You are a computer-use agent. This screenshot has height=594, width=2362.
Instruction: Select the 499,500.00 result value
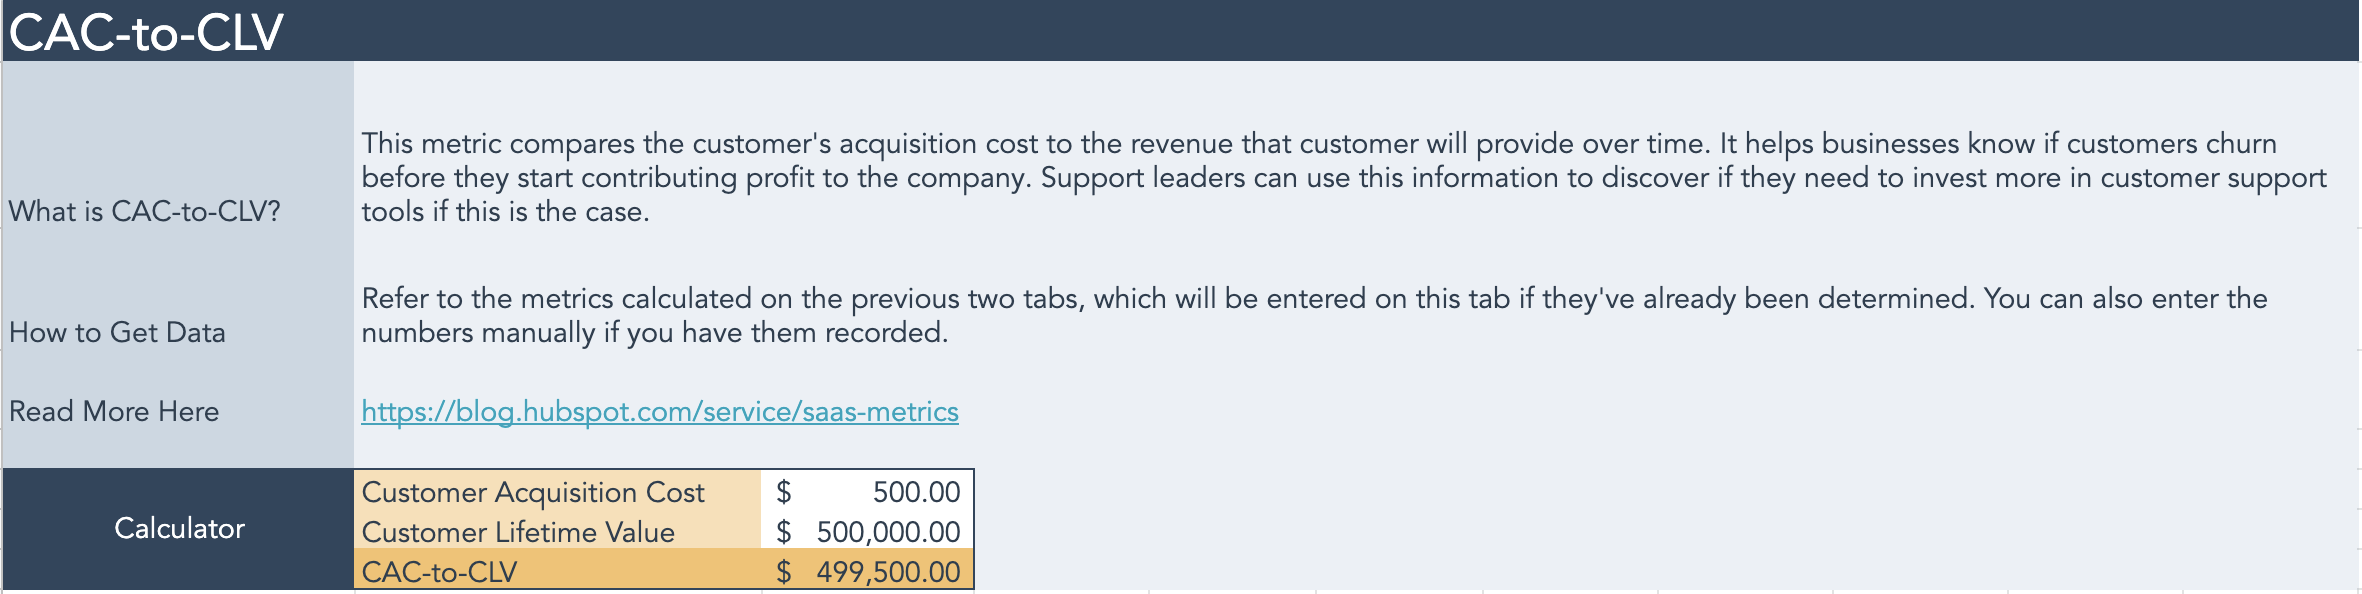coord(888,572)
